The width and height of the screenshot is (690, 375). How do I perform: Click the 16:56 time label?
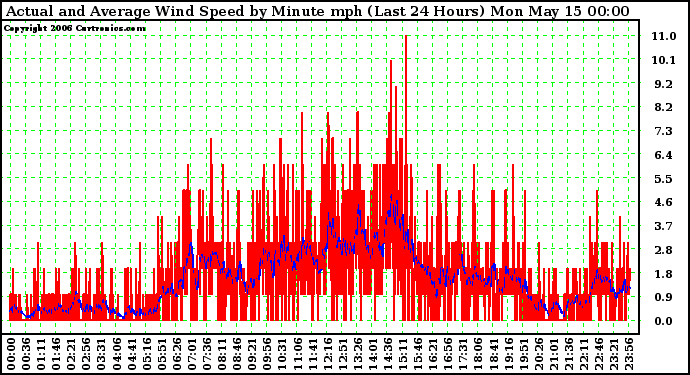[448, 354]
